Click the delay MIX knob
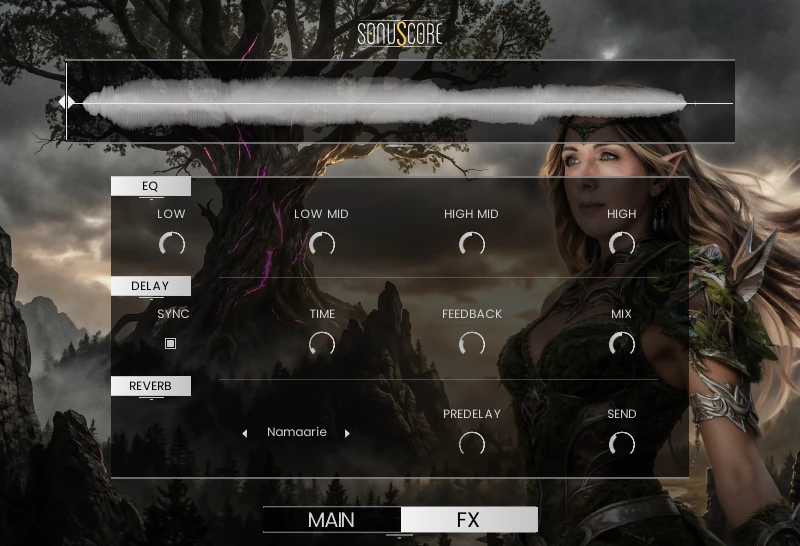 (x=621, y=344)
